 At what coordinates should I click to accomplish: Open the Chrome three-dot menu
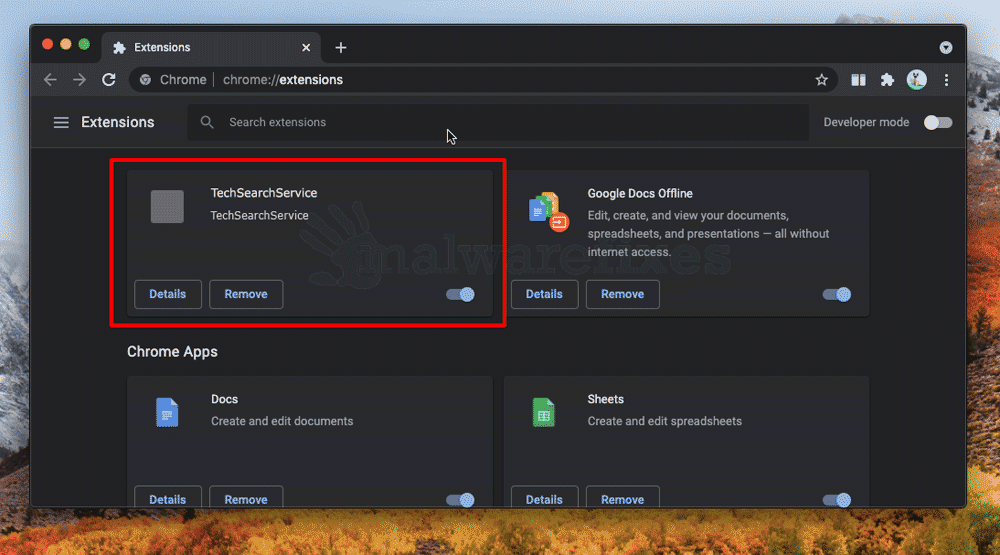[946, 80]
